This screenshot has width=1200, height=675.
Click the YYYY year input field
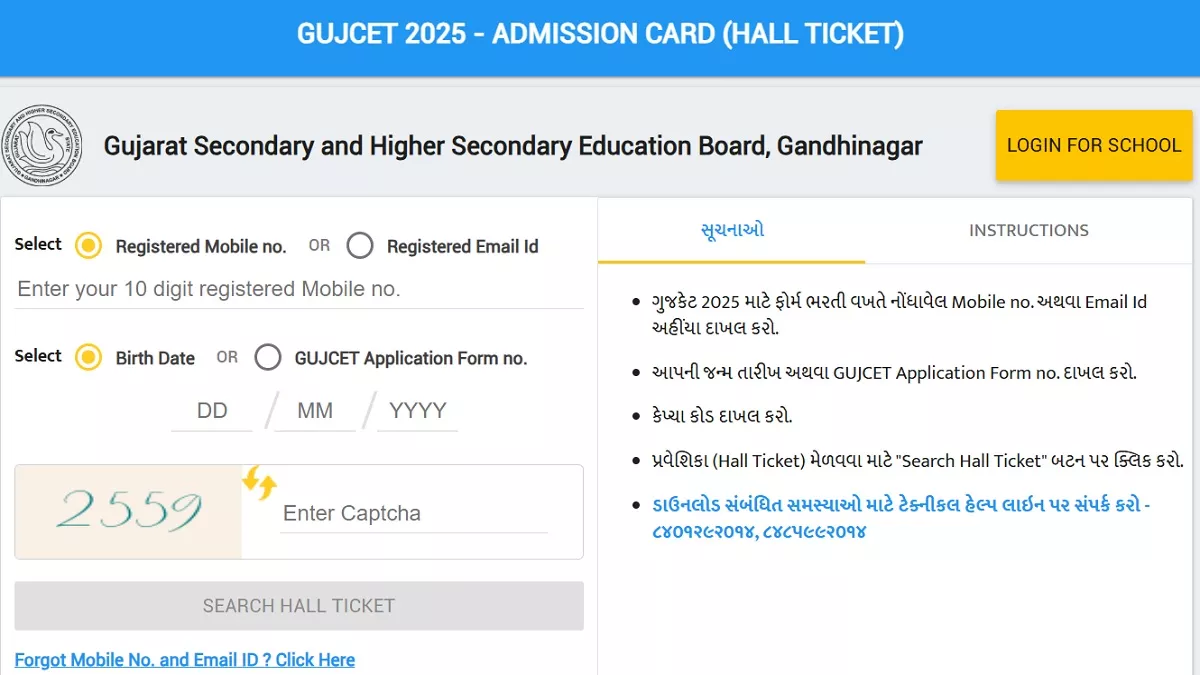(418, 410)
